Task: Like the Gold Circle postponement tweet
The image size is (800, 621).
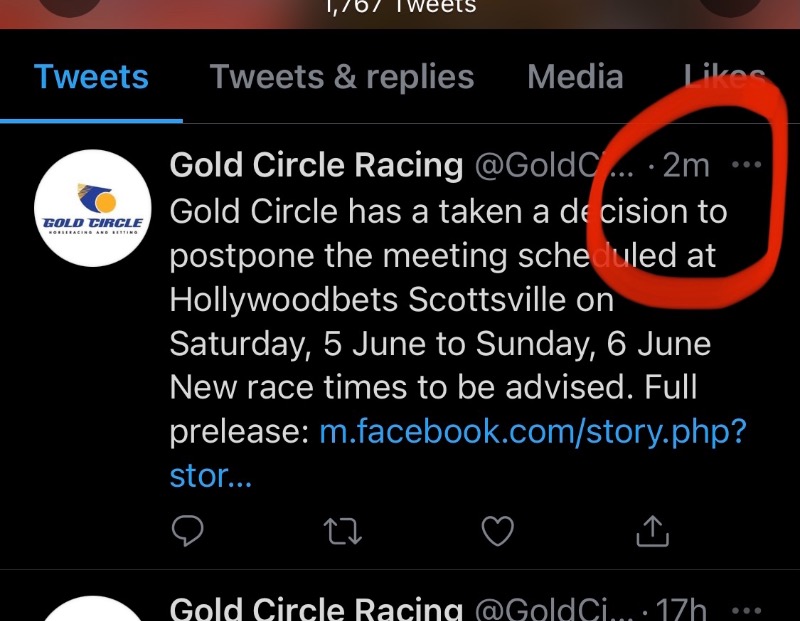Action: [497, 532]
